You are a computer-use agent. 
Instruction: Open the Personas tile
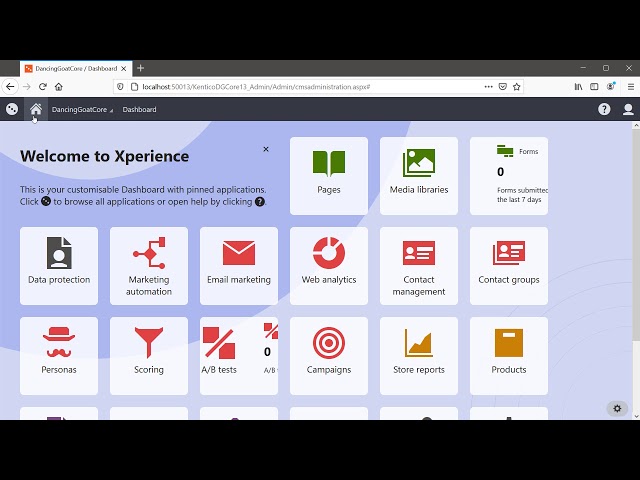pyautogui.click(x=59, y=356)
